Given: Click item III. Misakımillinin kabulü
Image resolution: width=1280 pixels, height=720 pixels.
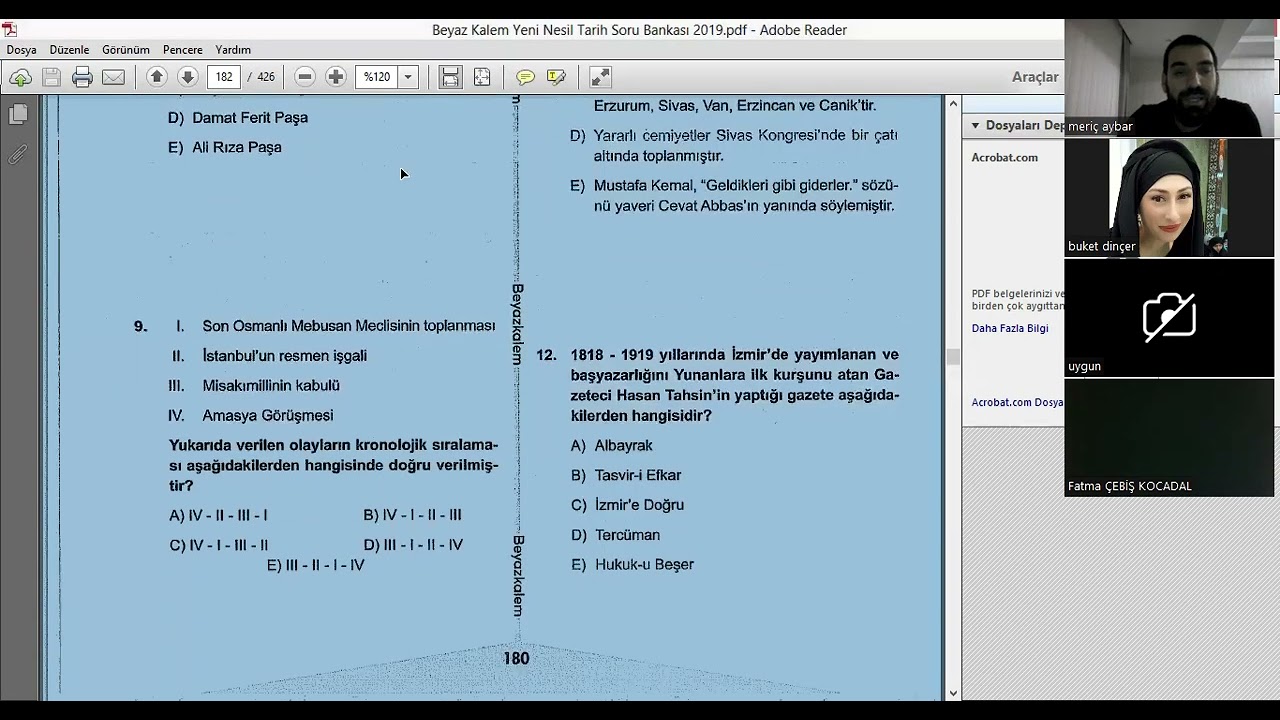Looking at the screenshot, I should (254, 385).
